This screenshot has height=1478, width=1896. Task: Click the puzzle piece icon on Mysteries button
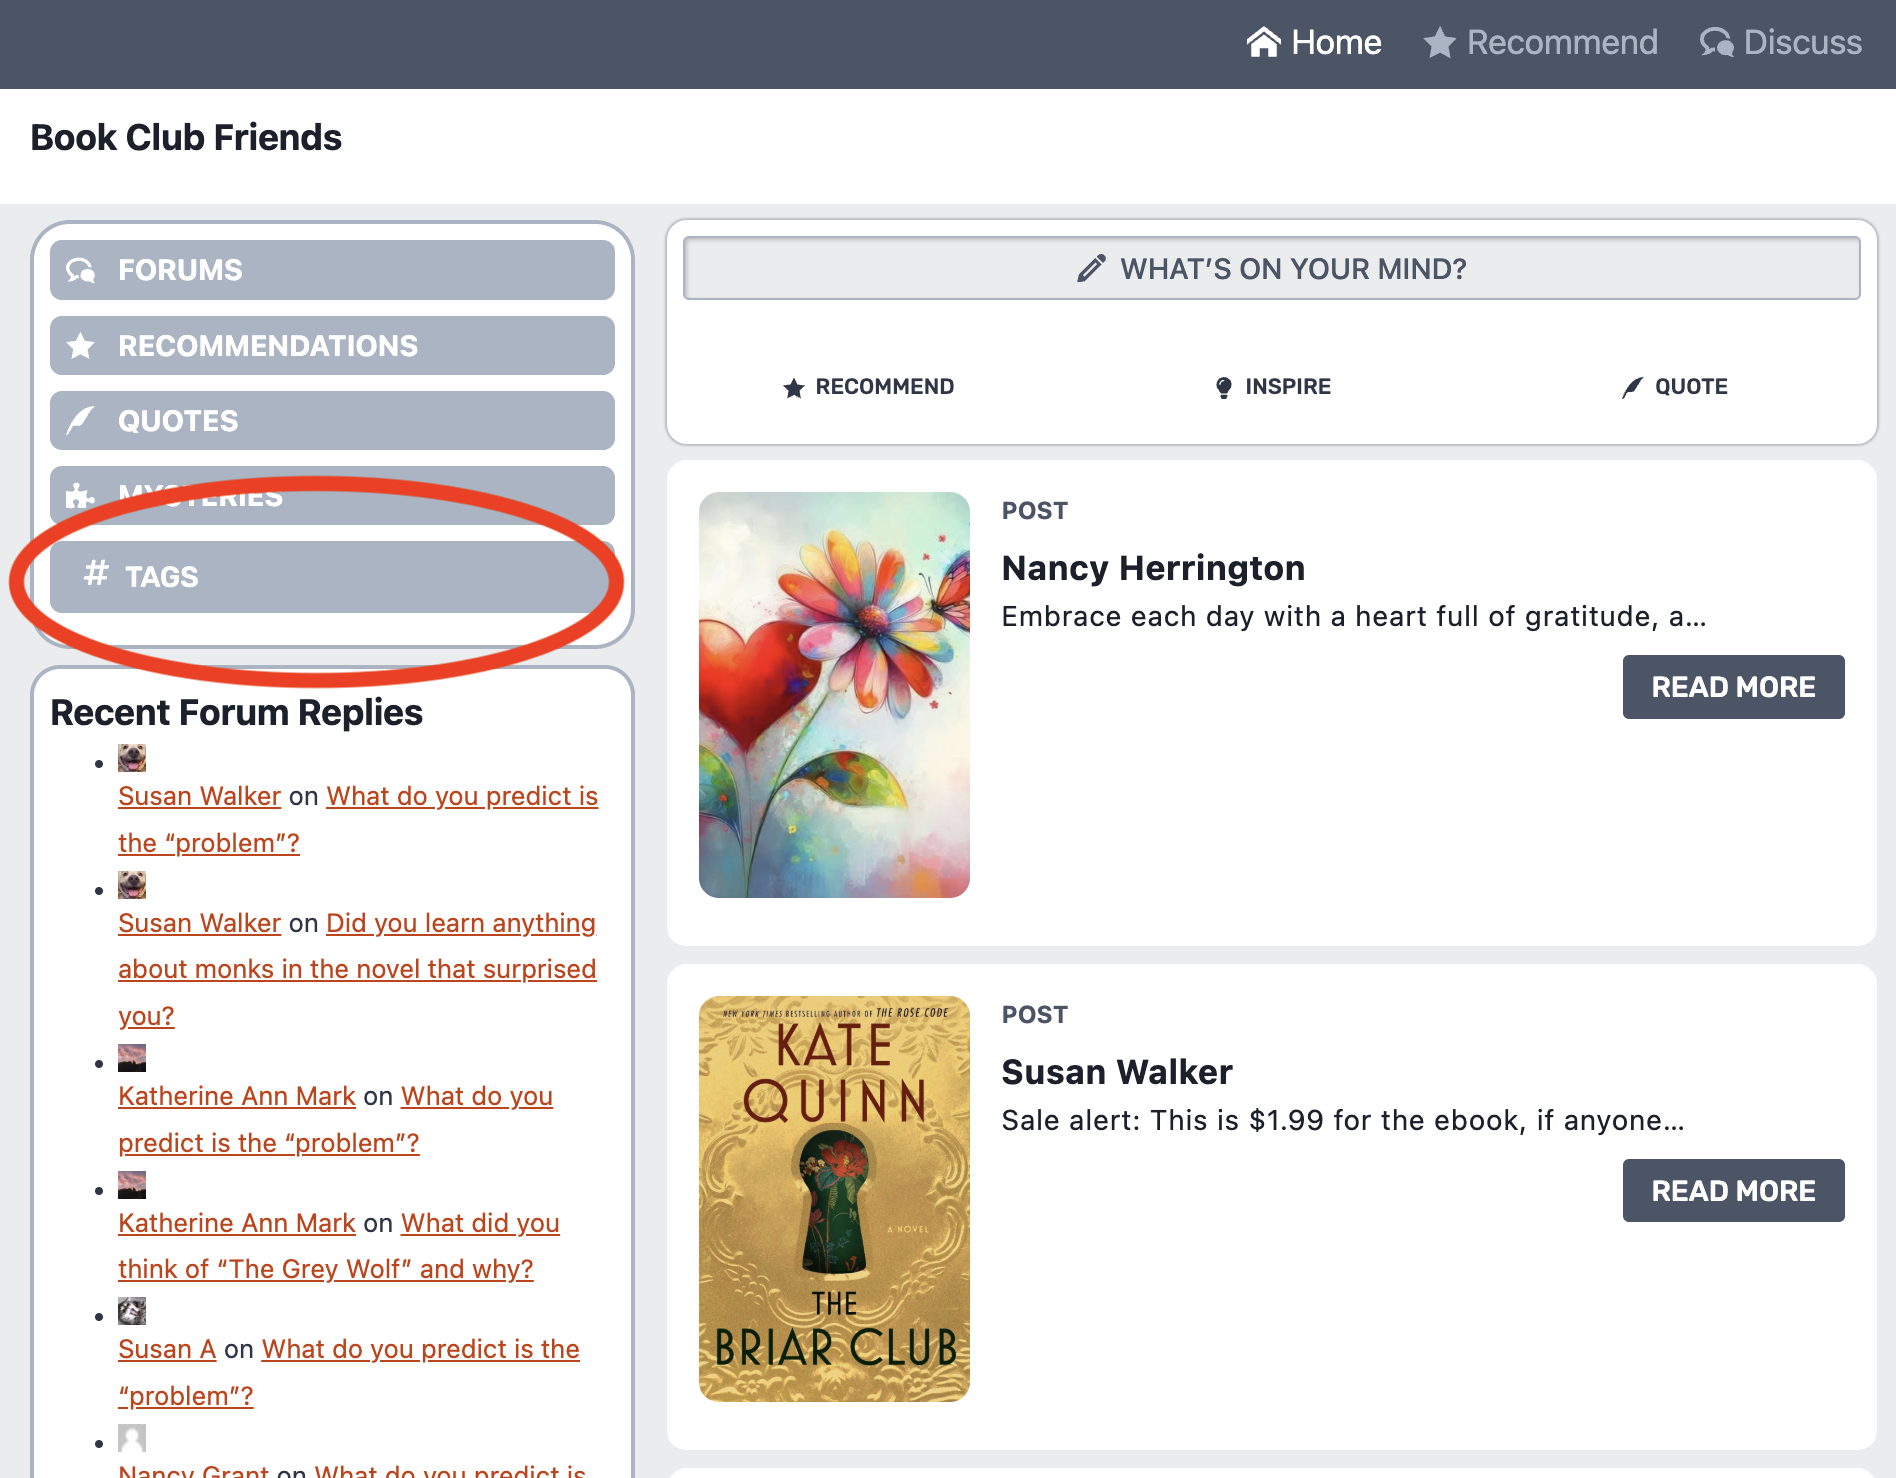click(x=79, y=496)
